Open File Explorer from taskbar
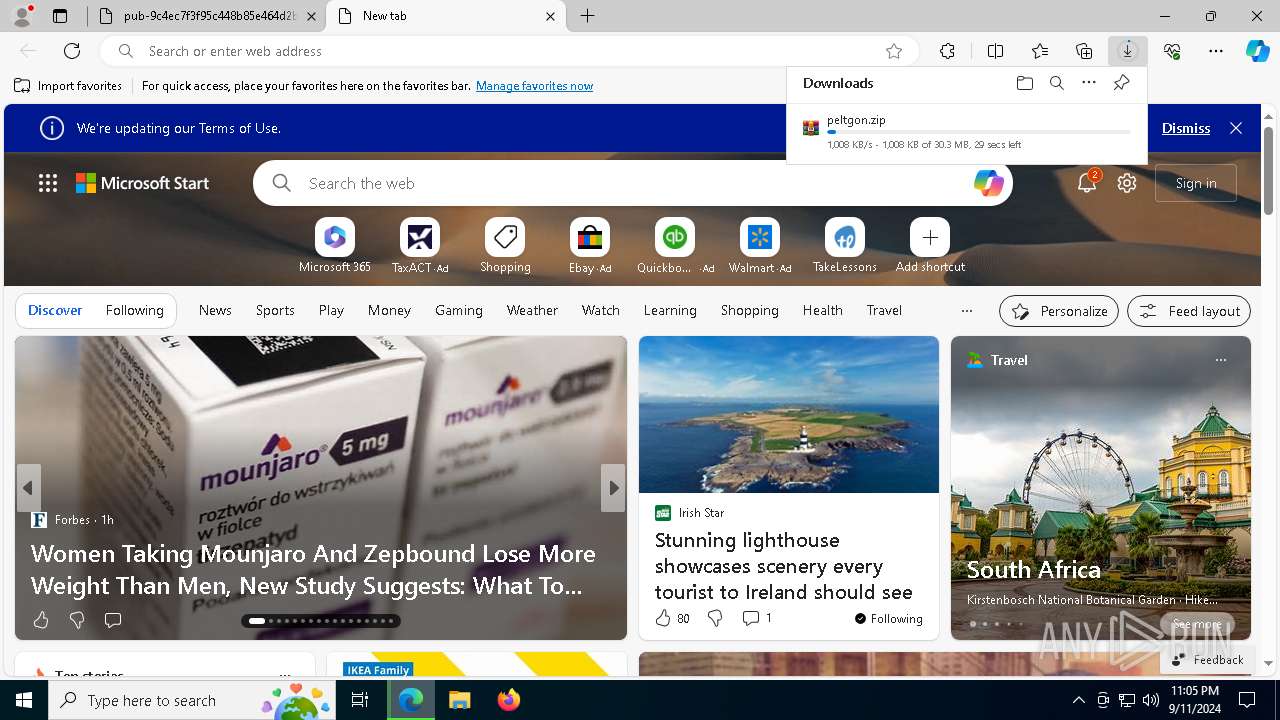 pos(459,700)
